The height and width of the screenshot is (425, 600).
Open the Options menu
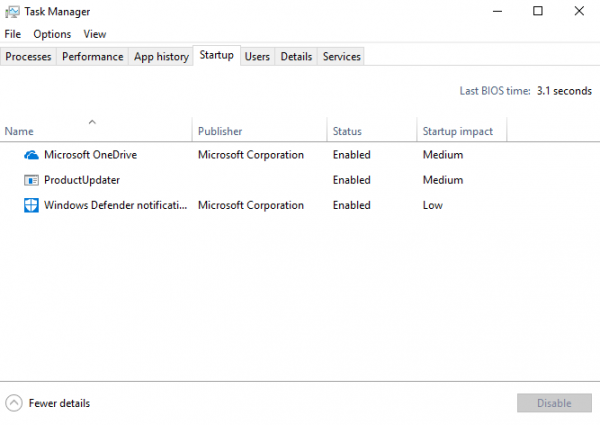52,34
